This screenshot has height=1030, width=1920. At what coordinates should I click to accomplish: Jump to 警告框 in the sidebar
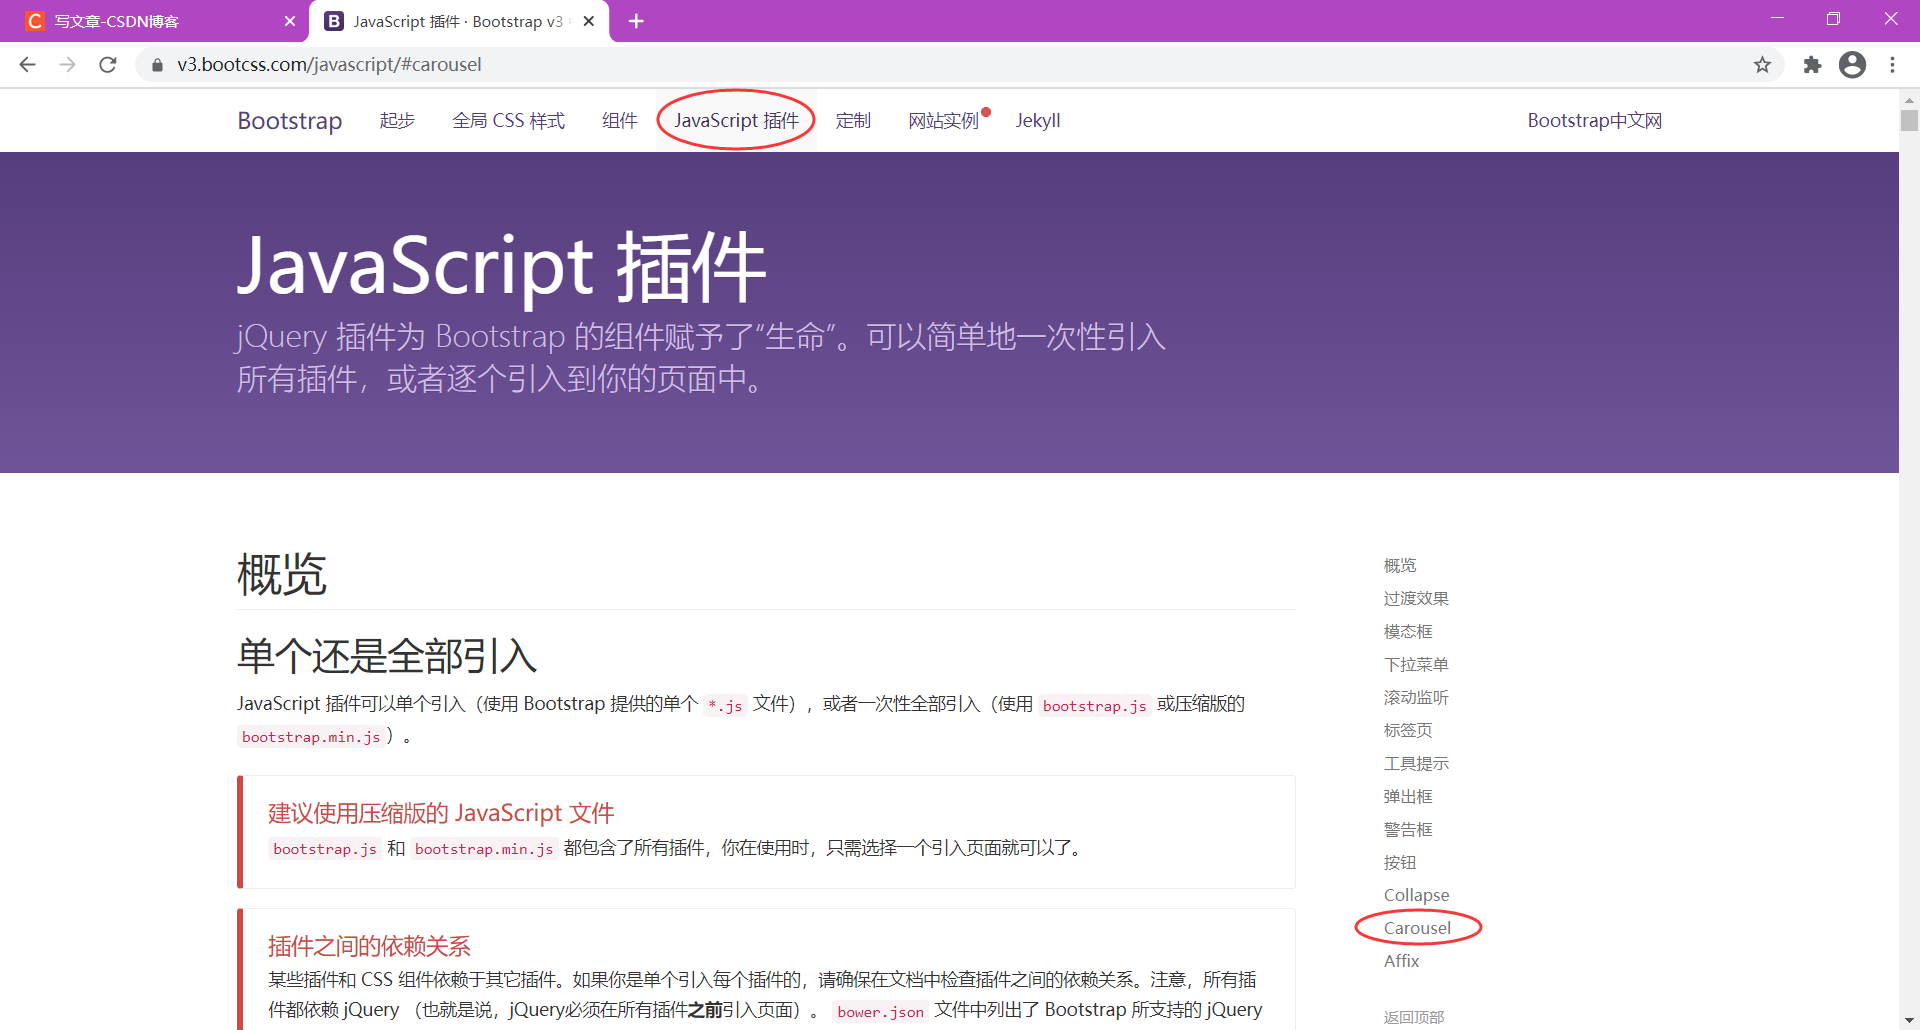tap(1408, 830)
